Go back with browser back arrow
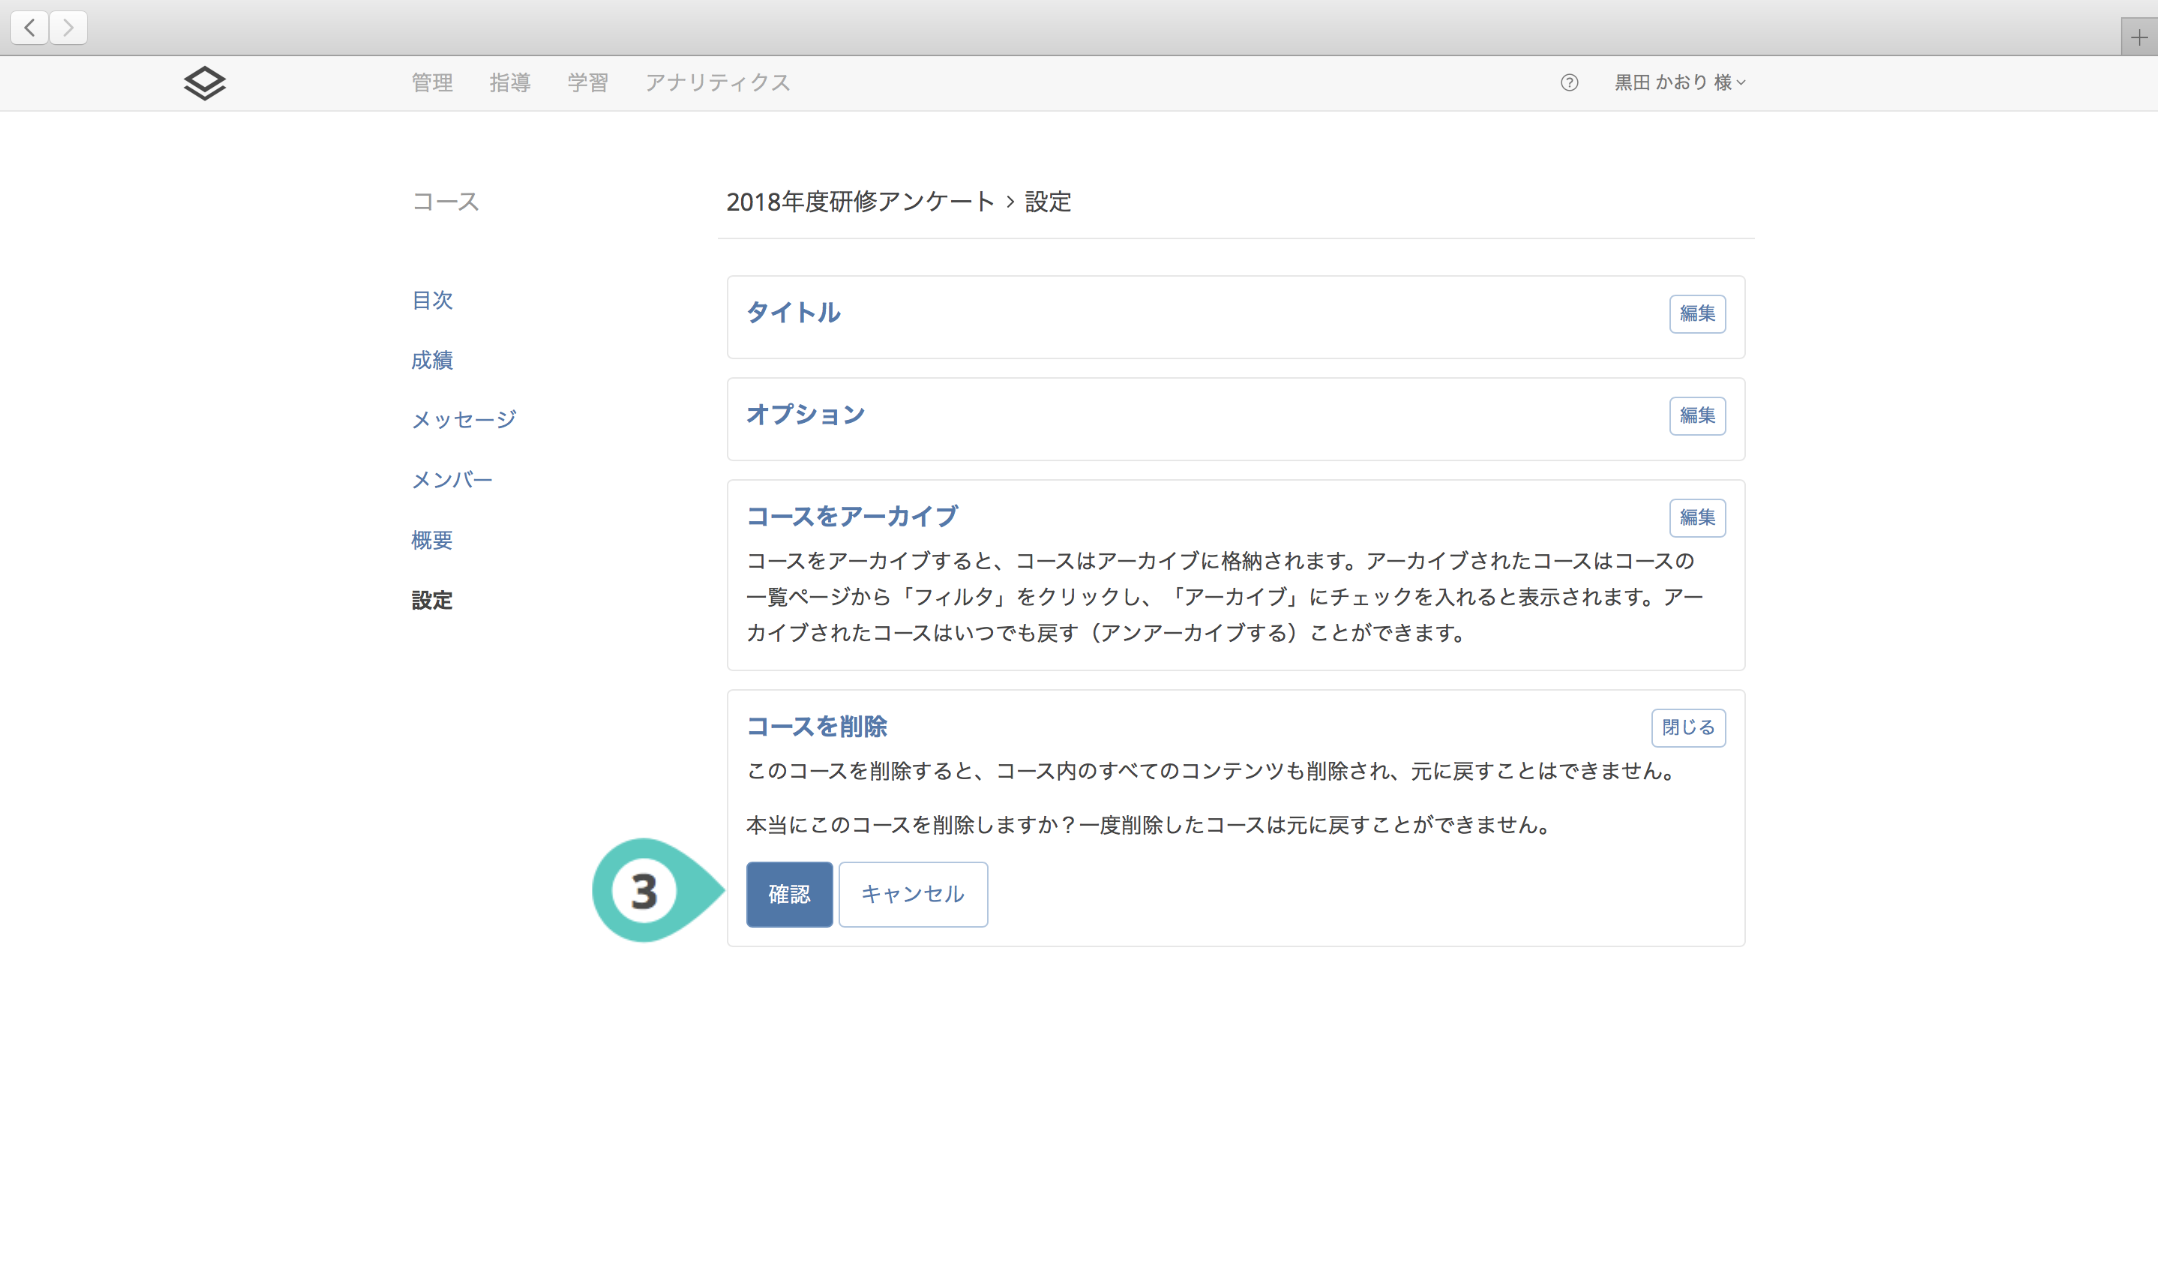Viewport: 2158px width, 1288px height. point(30,28)
